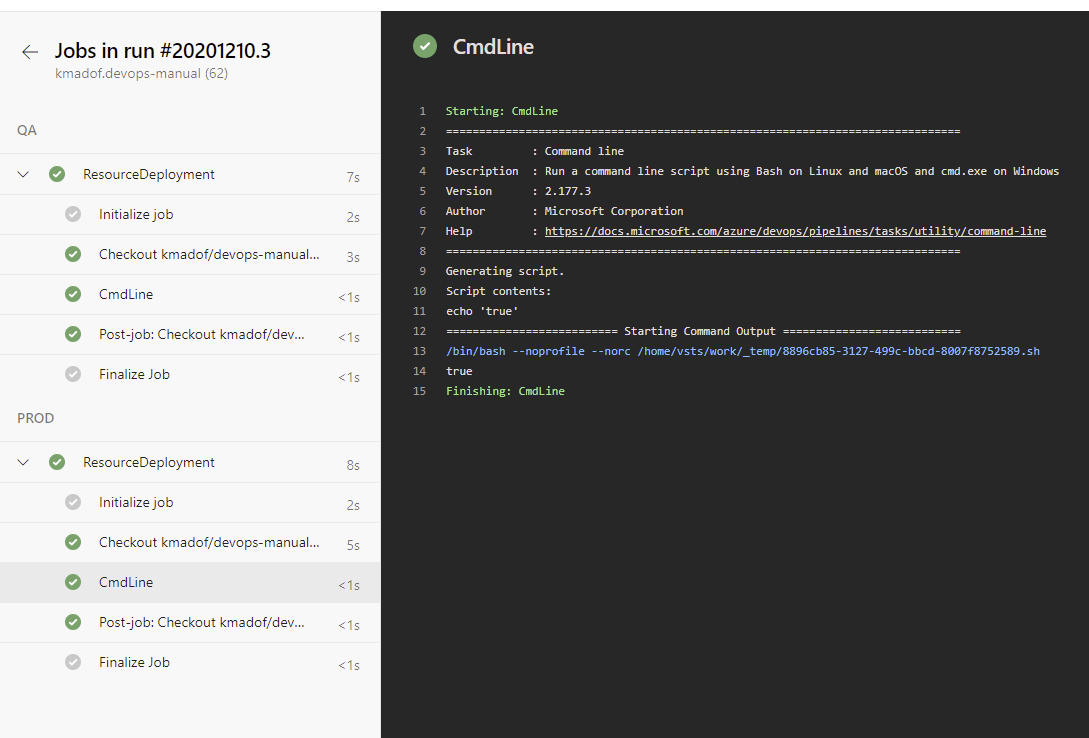Click log line number 1
The height and width of the screenshot is (738, 1089).
tap(422, 111)
